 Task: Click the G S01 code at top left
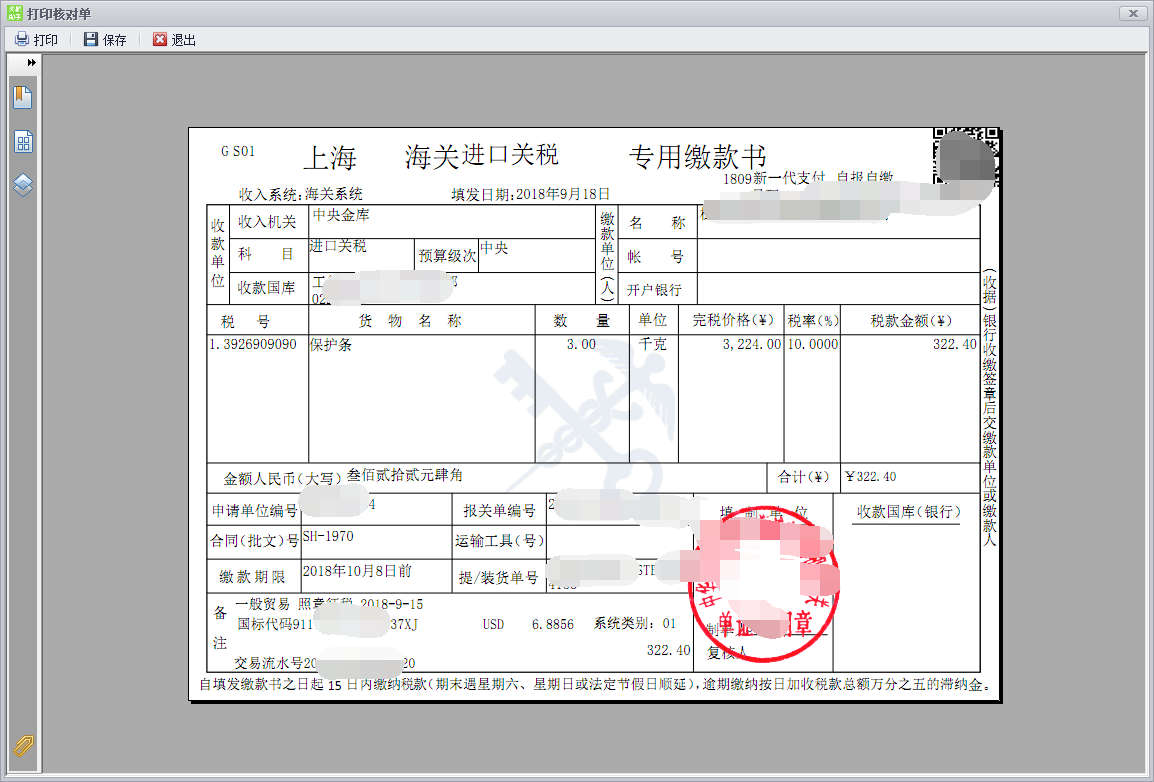238,151
